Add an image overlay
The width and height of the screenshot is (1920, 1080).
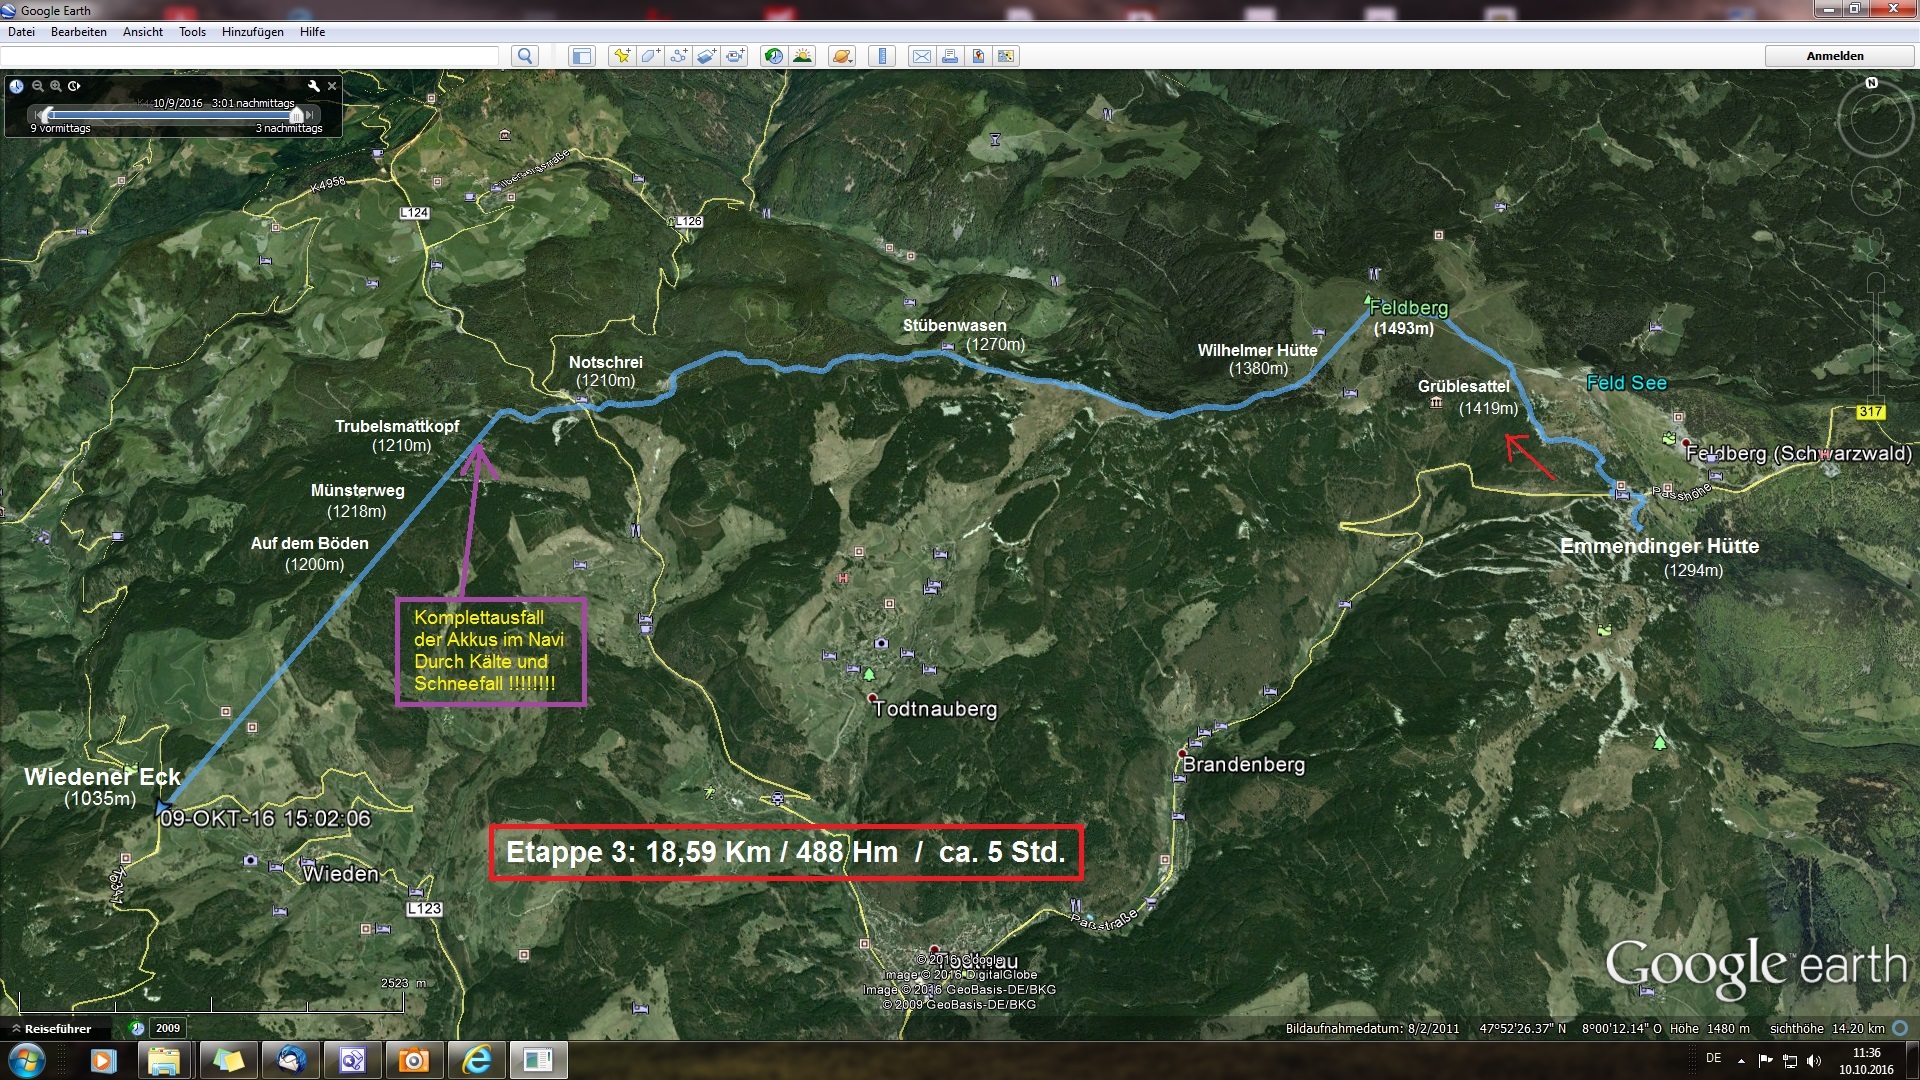[707, 56]
